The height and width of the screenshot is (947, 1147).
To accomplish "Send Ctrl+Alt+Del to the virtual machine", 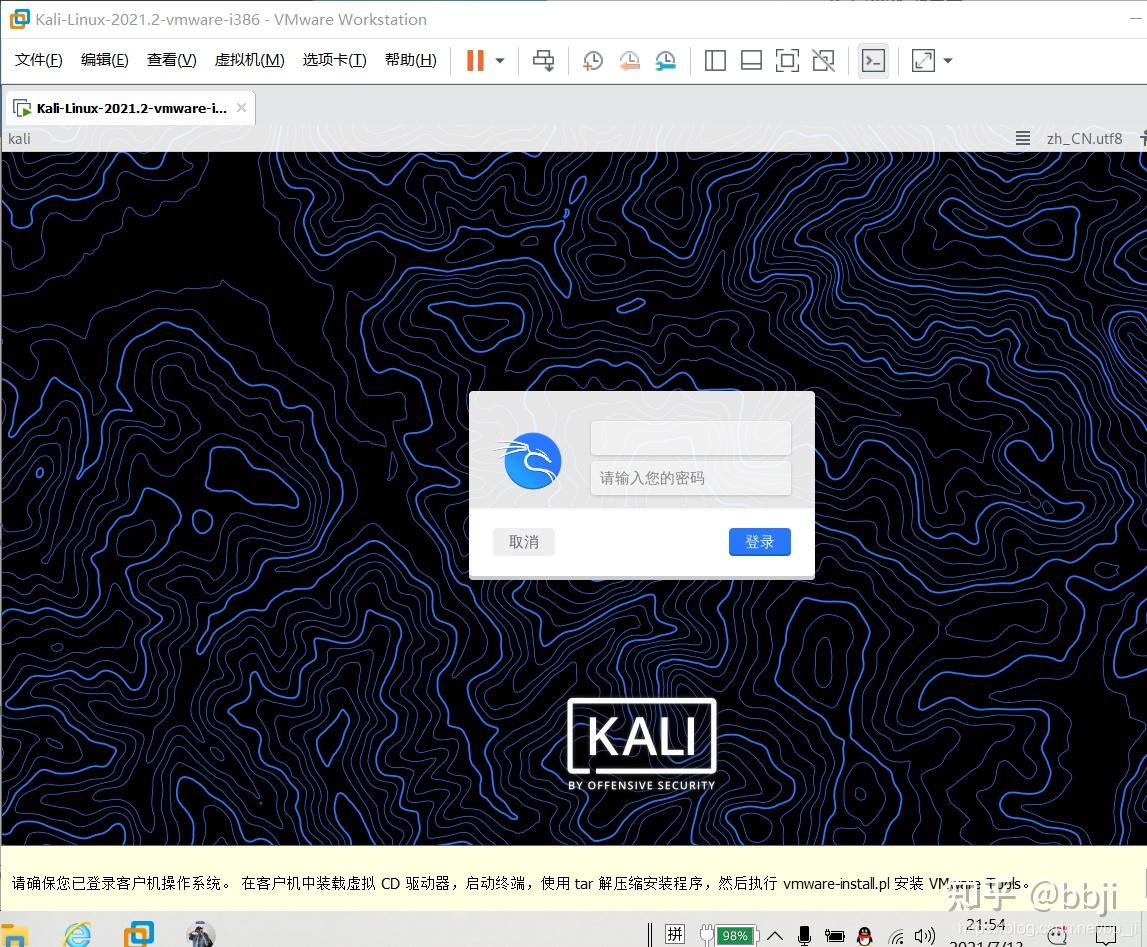I will [544, 60].
